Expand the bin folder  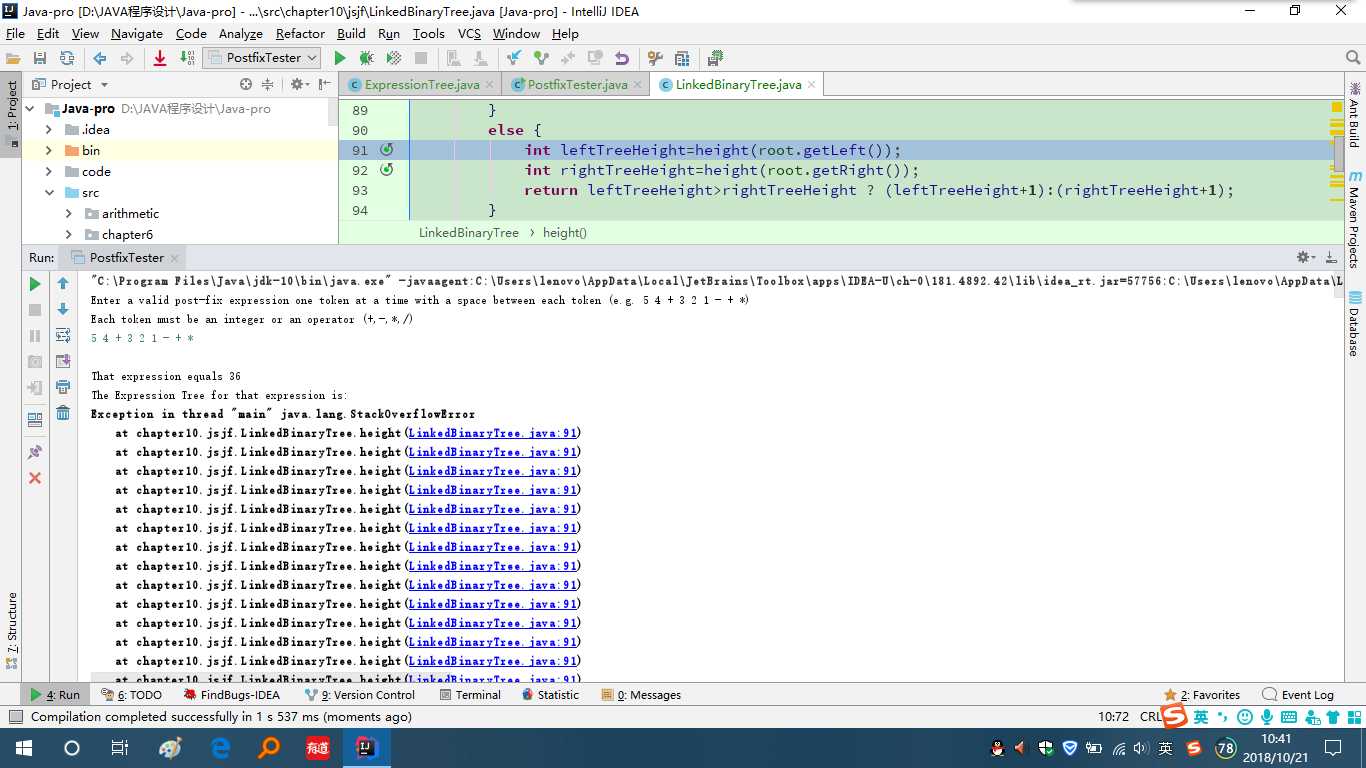pos(49,151)
